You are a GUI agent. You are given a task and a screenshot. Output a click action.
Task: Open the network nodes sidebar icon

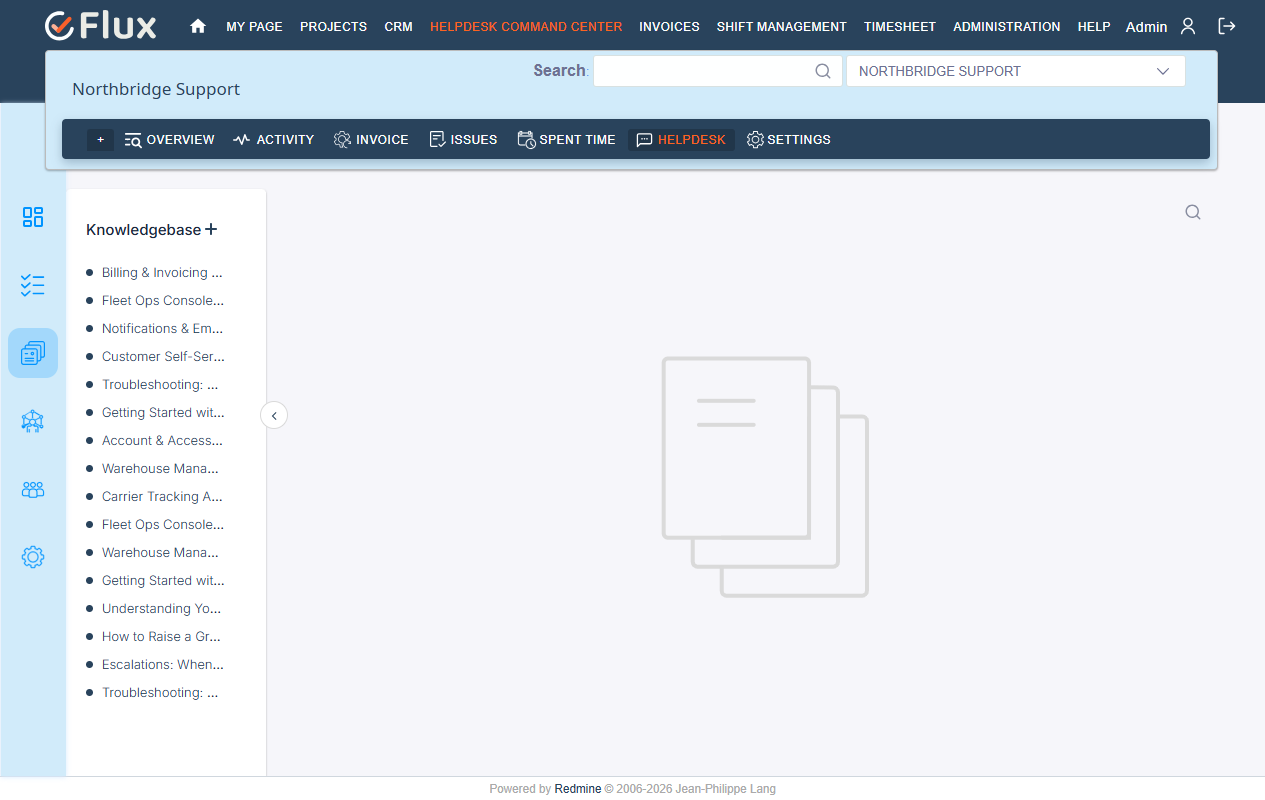33,421
